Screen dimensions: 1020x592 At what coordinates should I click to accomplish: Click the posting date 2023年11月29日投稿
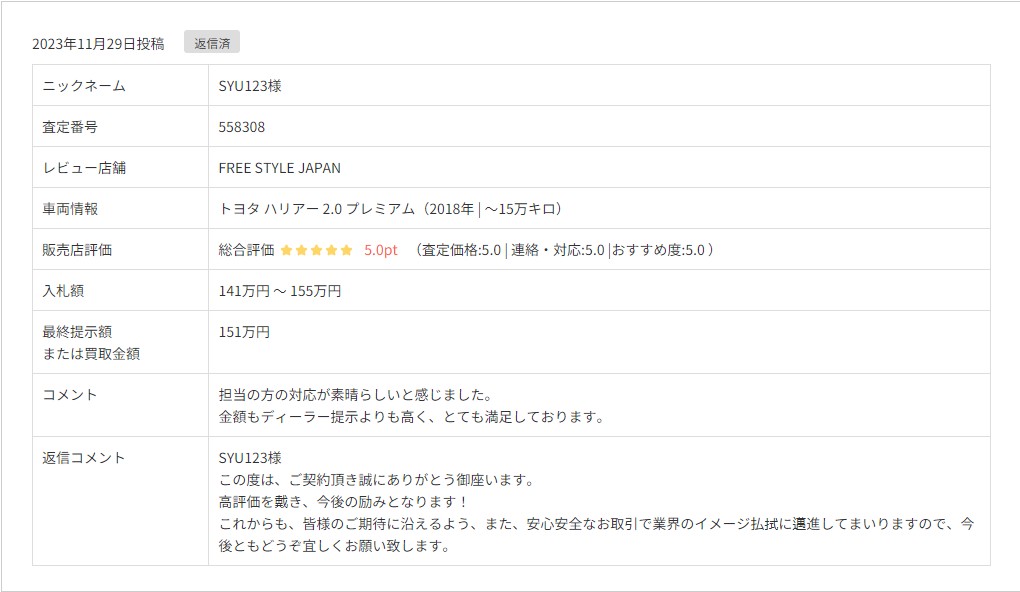pos(98,44)
